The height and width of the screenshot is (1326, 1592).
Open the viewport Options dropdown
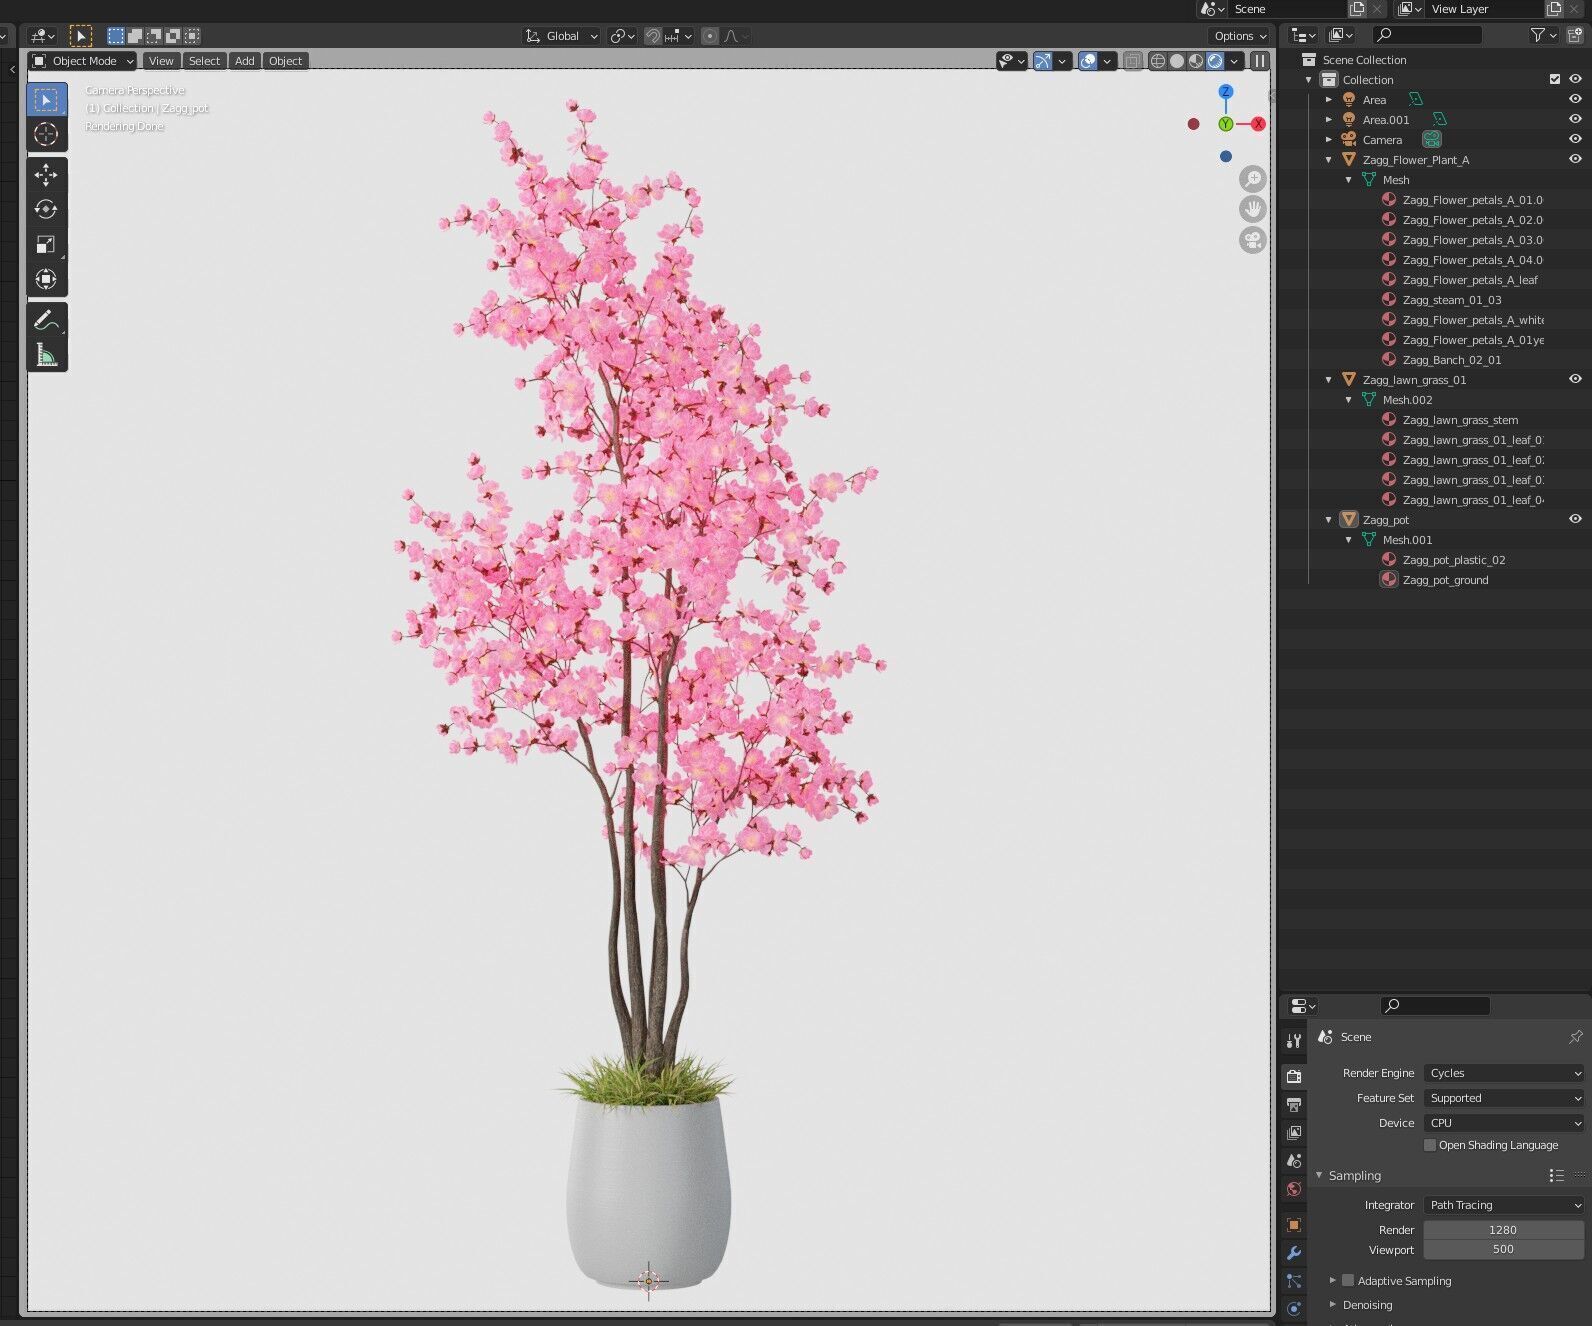tap(1240, 36)
